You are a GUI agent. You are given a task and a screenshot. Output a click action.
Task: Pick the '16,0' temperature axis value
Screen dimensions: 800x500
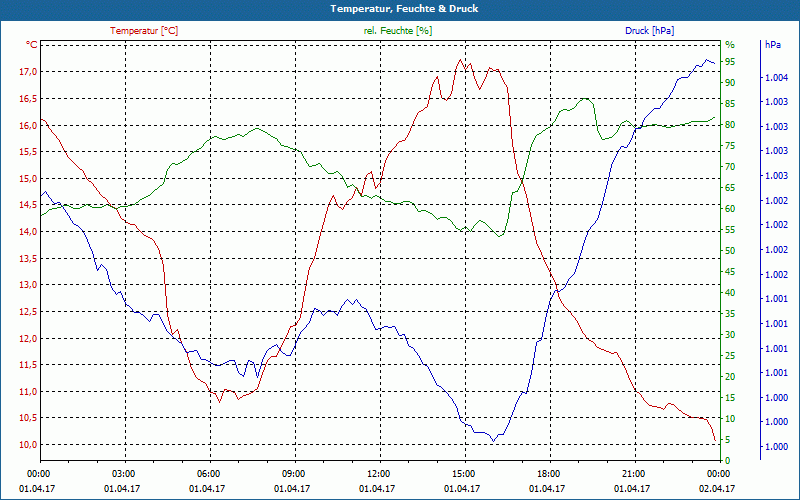coord(29,125)
